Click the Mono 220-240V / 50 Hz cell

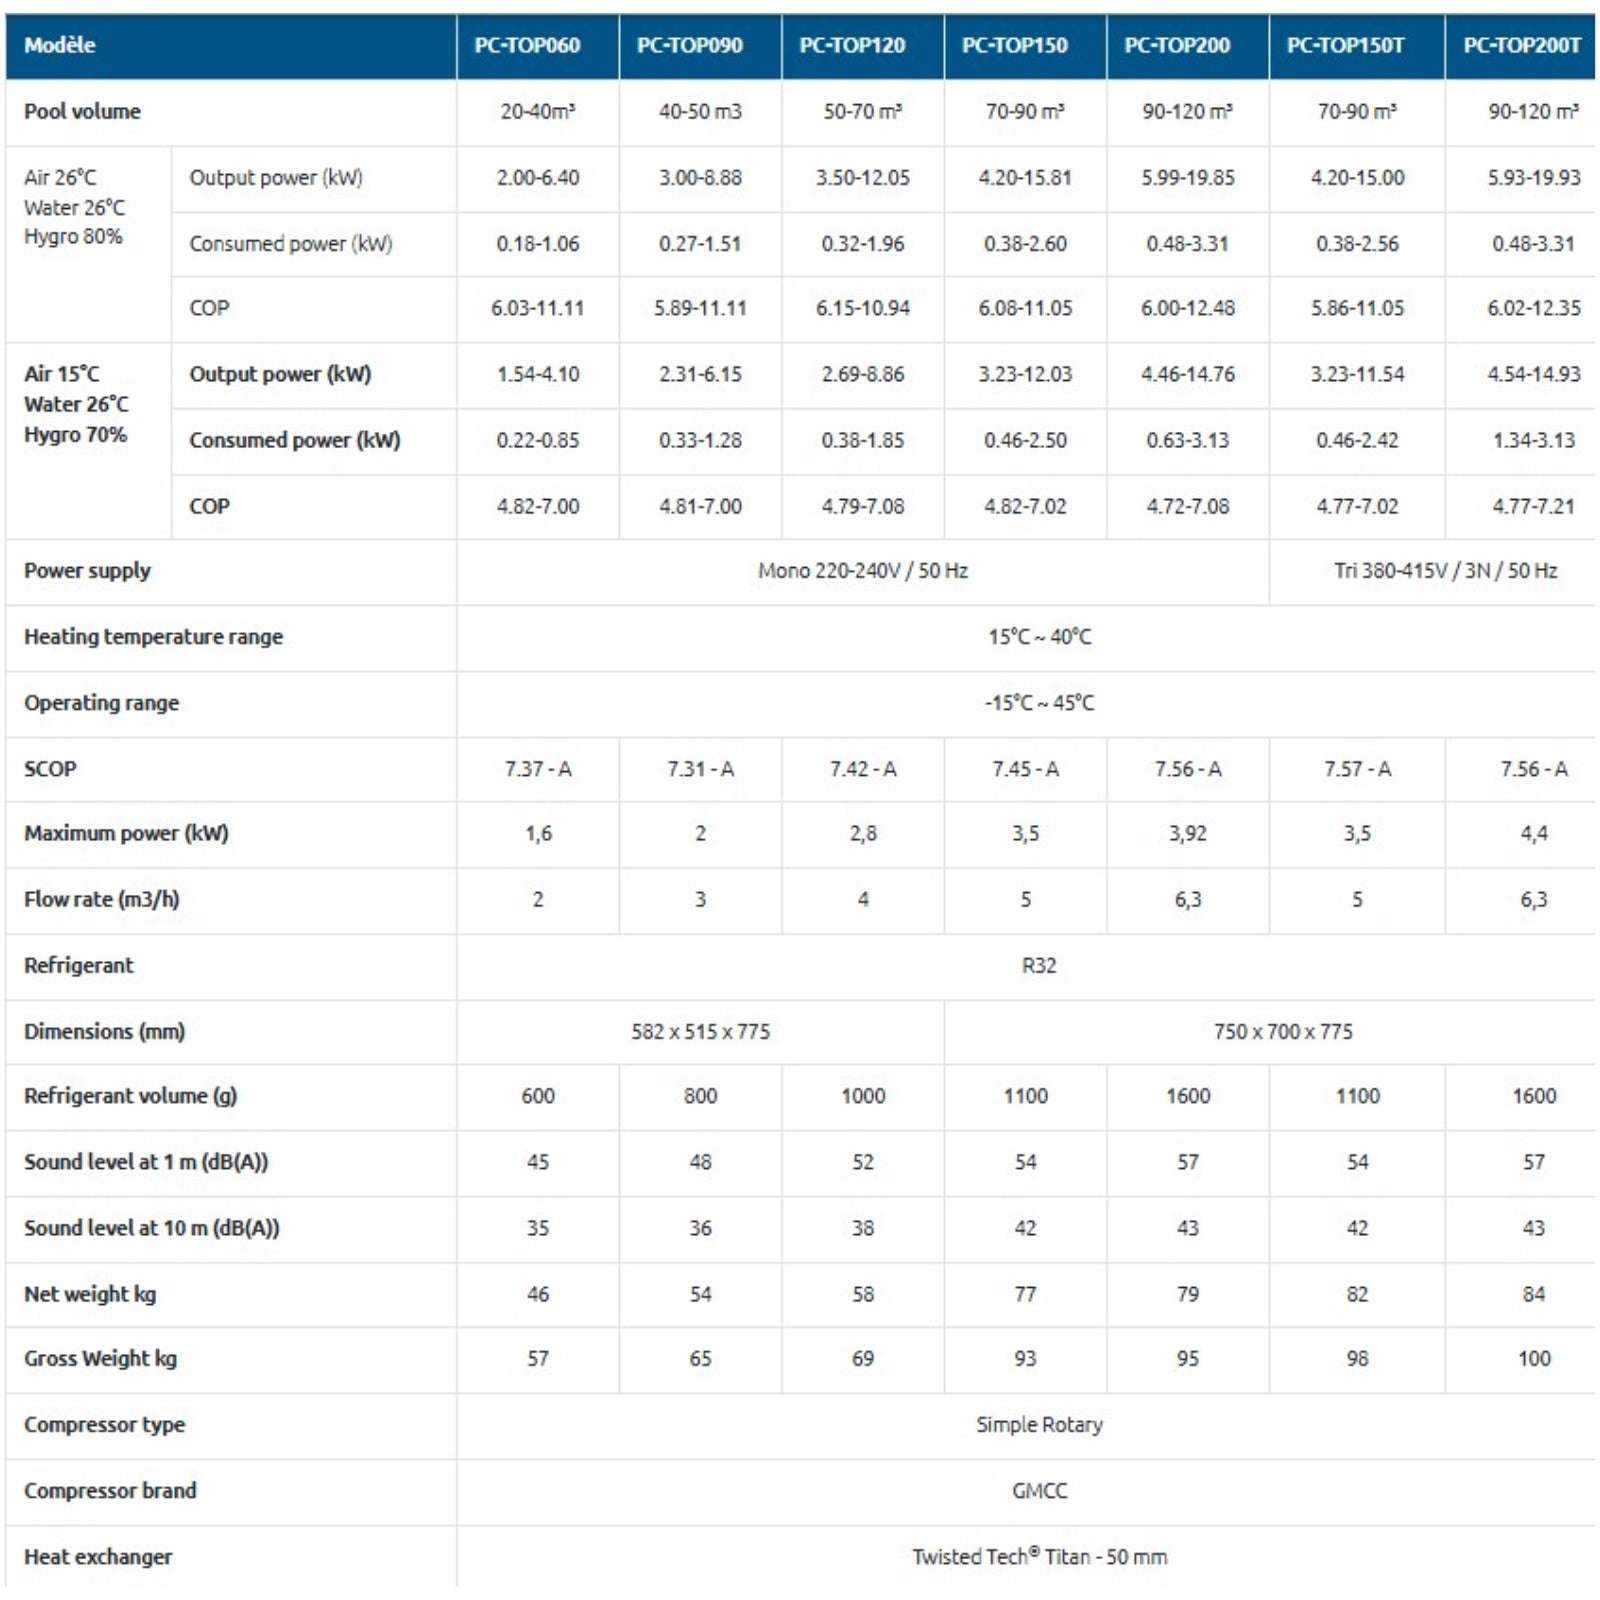[x=862, y=571]
